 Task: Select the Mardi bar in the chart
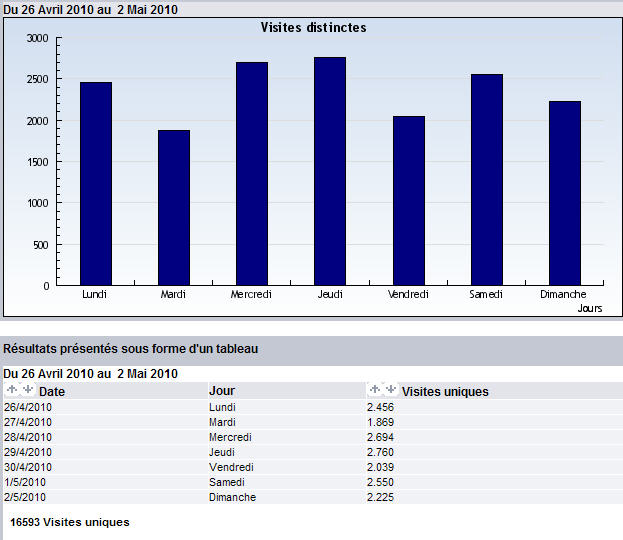coord(173,208)
